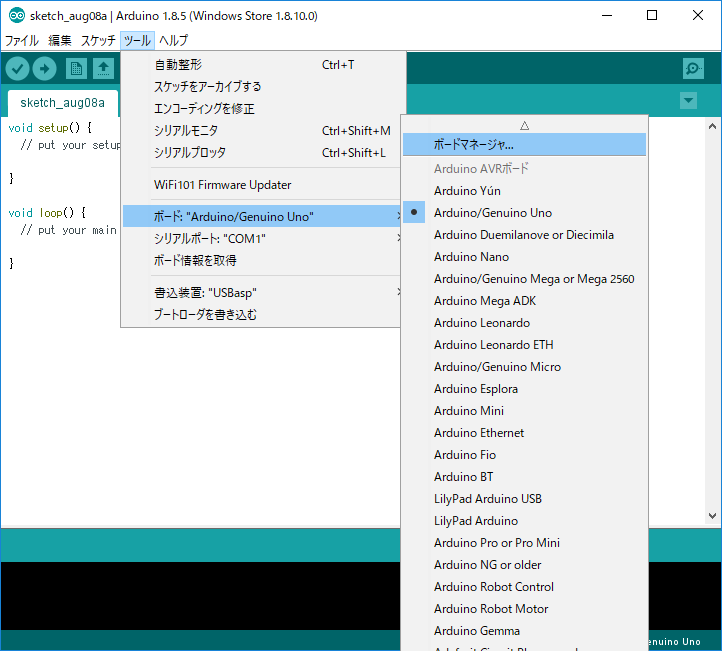
Task: Select エンコーディングを修正 menu entry
Action: (x=262, y=109)
